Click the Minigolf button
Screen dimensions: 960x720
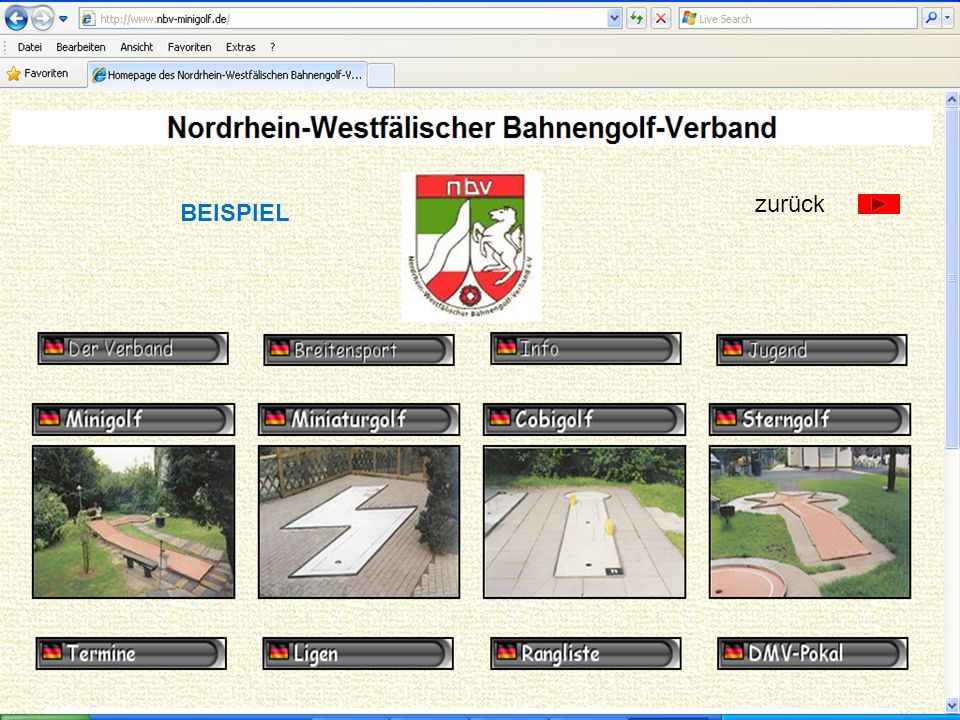[x=133, y=419]
